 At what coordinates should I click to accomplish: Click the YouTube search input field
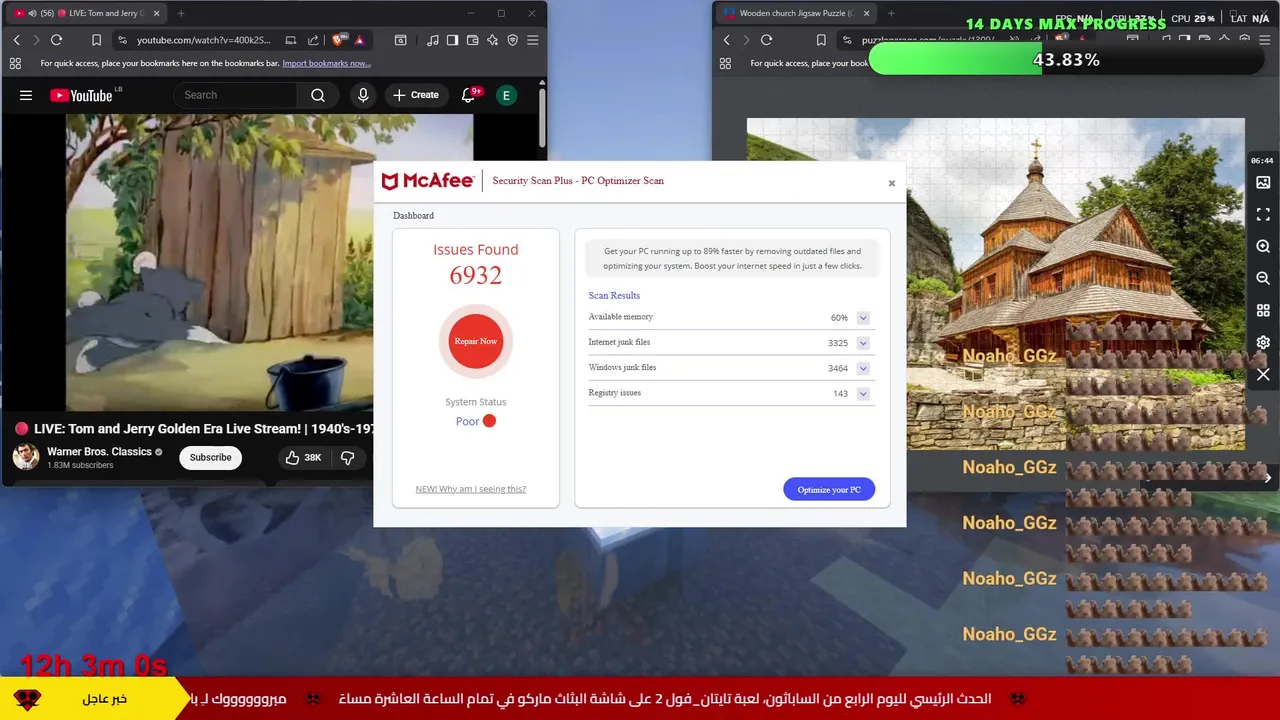pyautogui.click(x=235, y=95)
